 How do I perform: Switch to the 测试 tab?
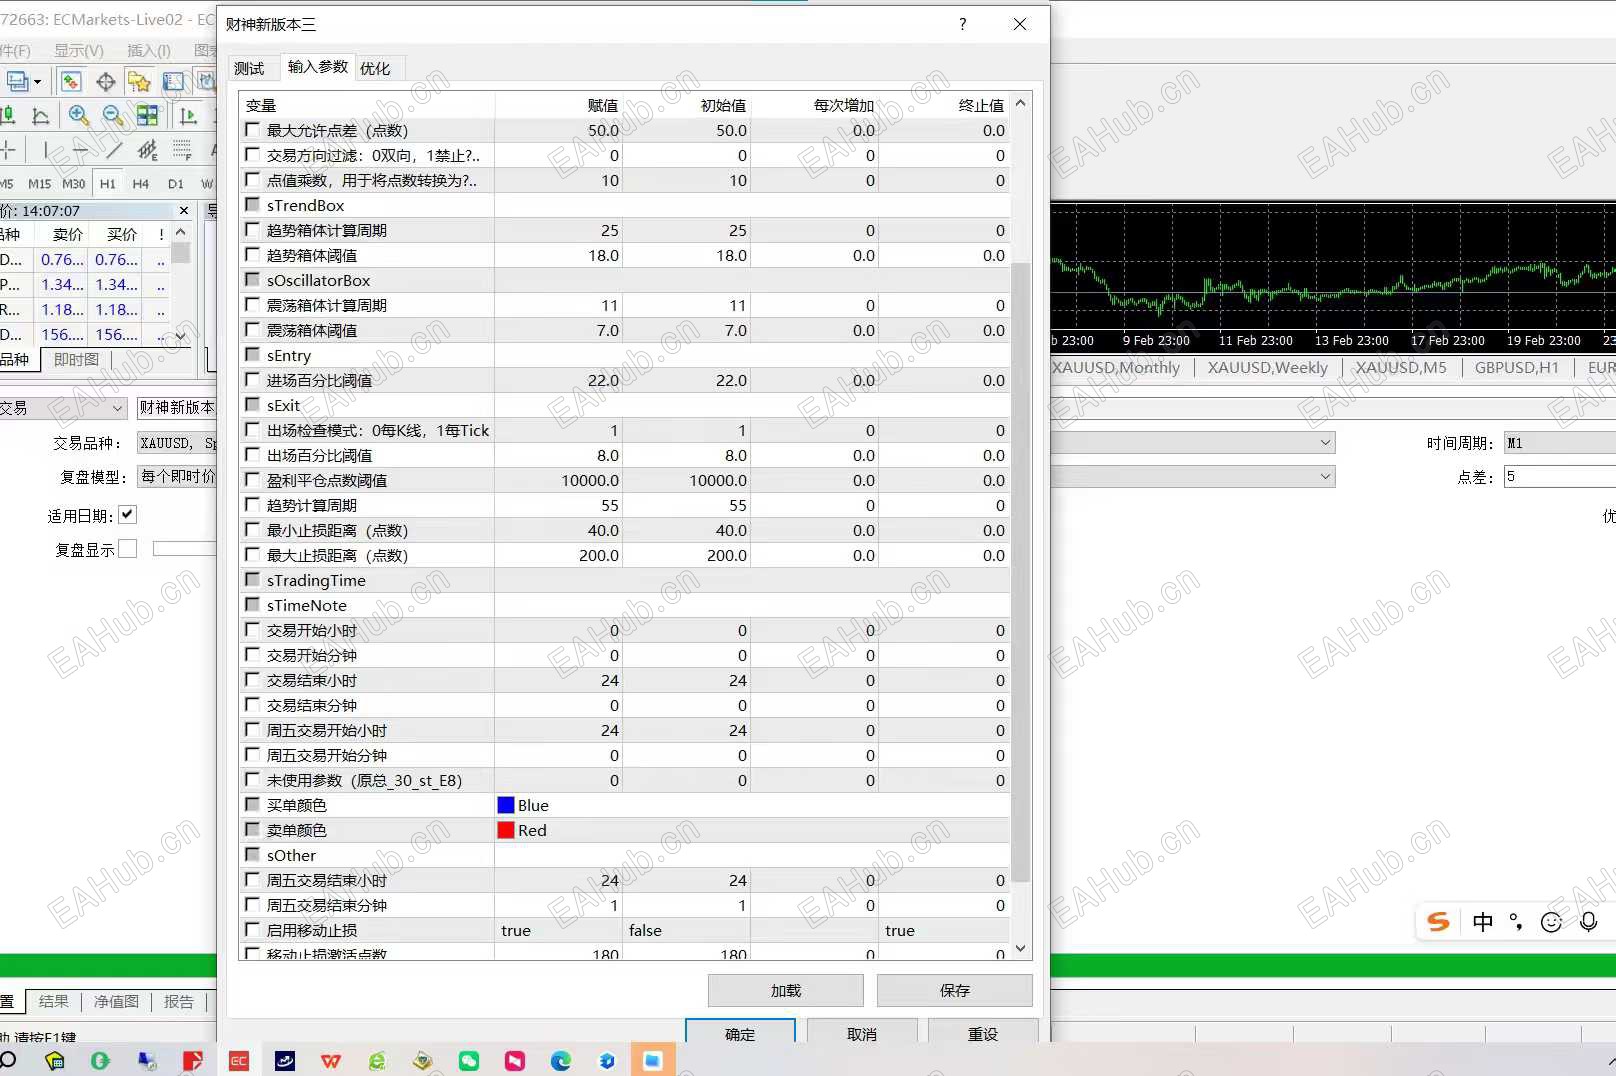tap(249, 68)
